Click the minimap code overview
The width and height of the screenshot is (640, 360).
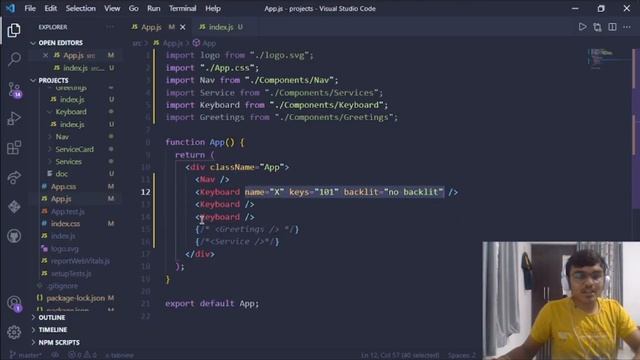[608, 59]
